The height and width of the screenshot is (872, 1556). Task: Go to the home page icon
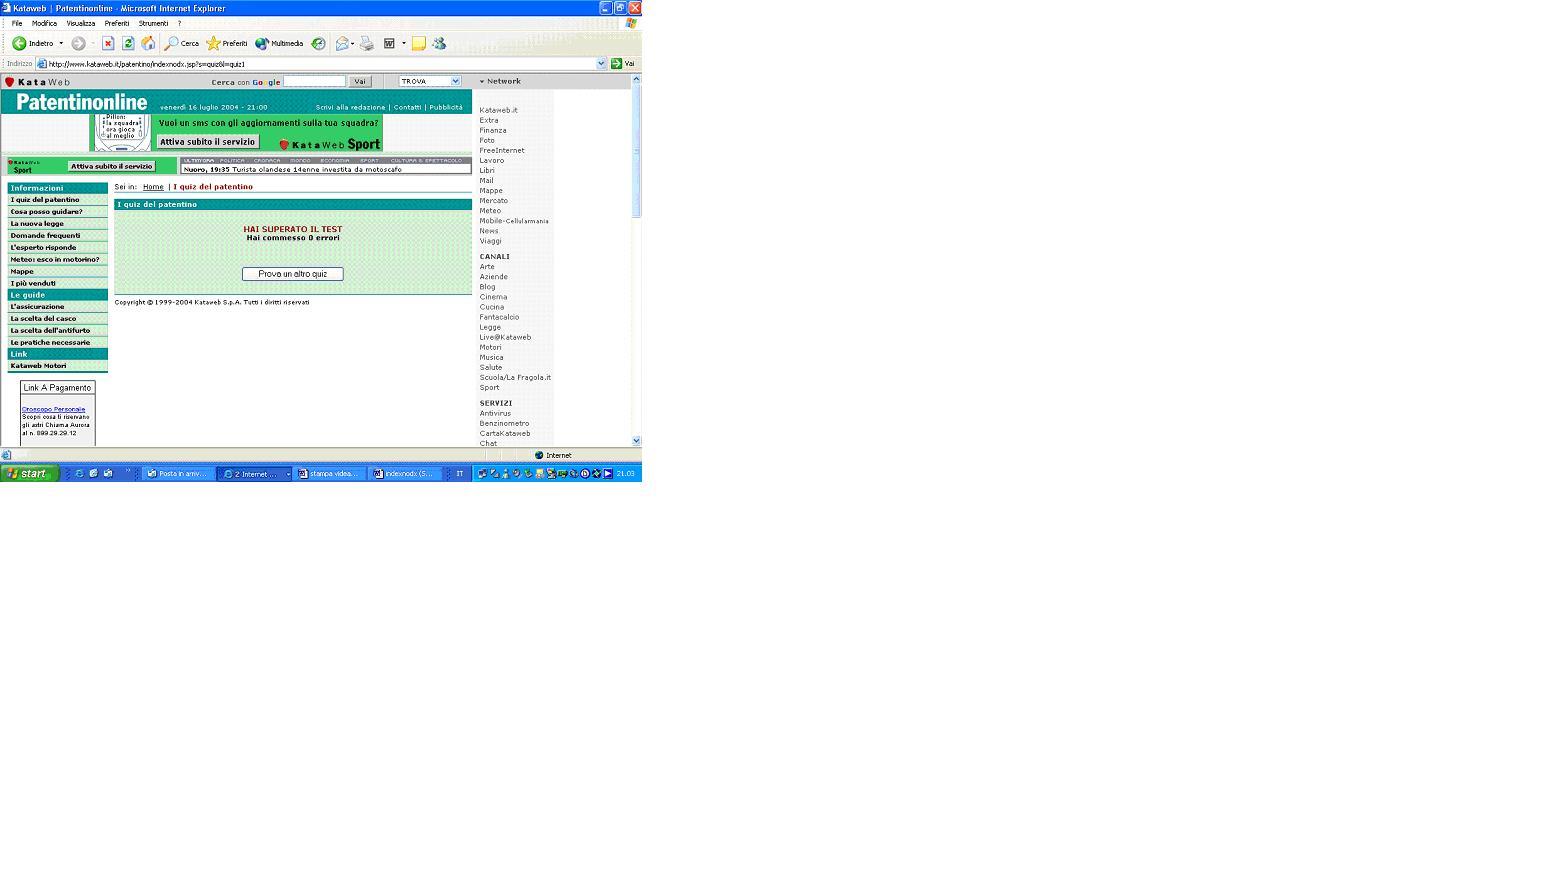[x=148, y=43]
